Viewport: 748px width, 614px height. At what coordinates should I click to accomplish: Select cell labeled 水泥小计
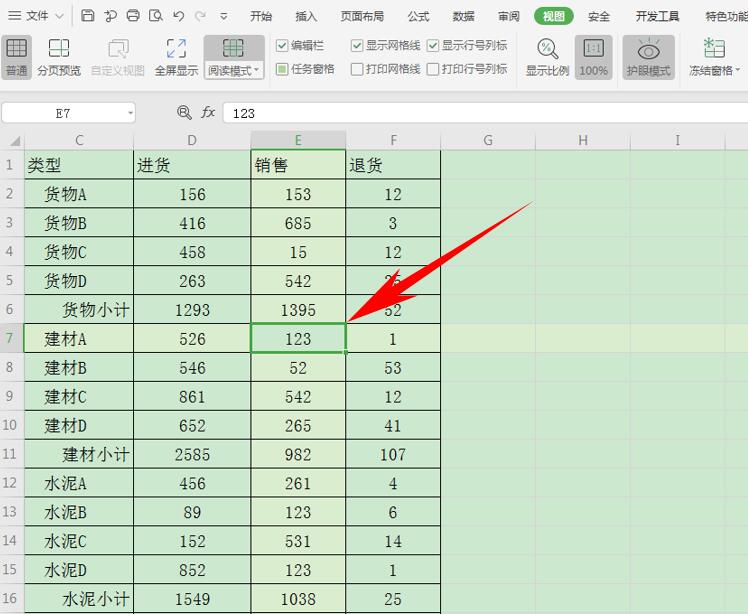pos(79,598)
